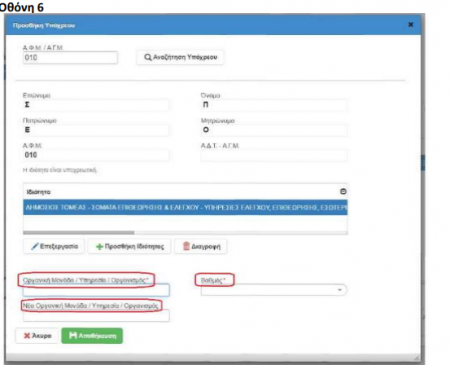450x365 pixels.
Task: Click the Διαγραφή button
Action: [x=201, y=246]
